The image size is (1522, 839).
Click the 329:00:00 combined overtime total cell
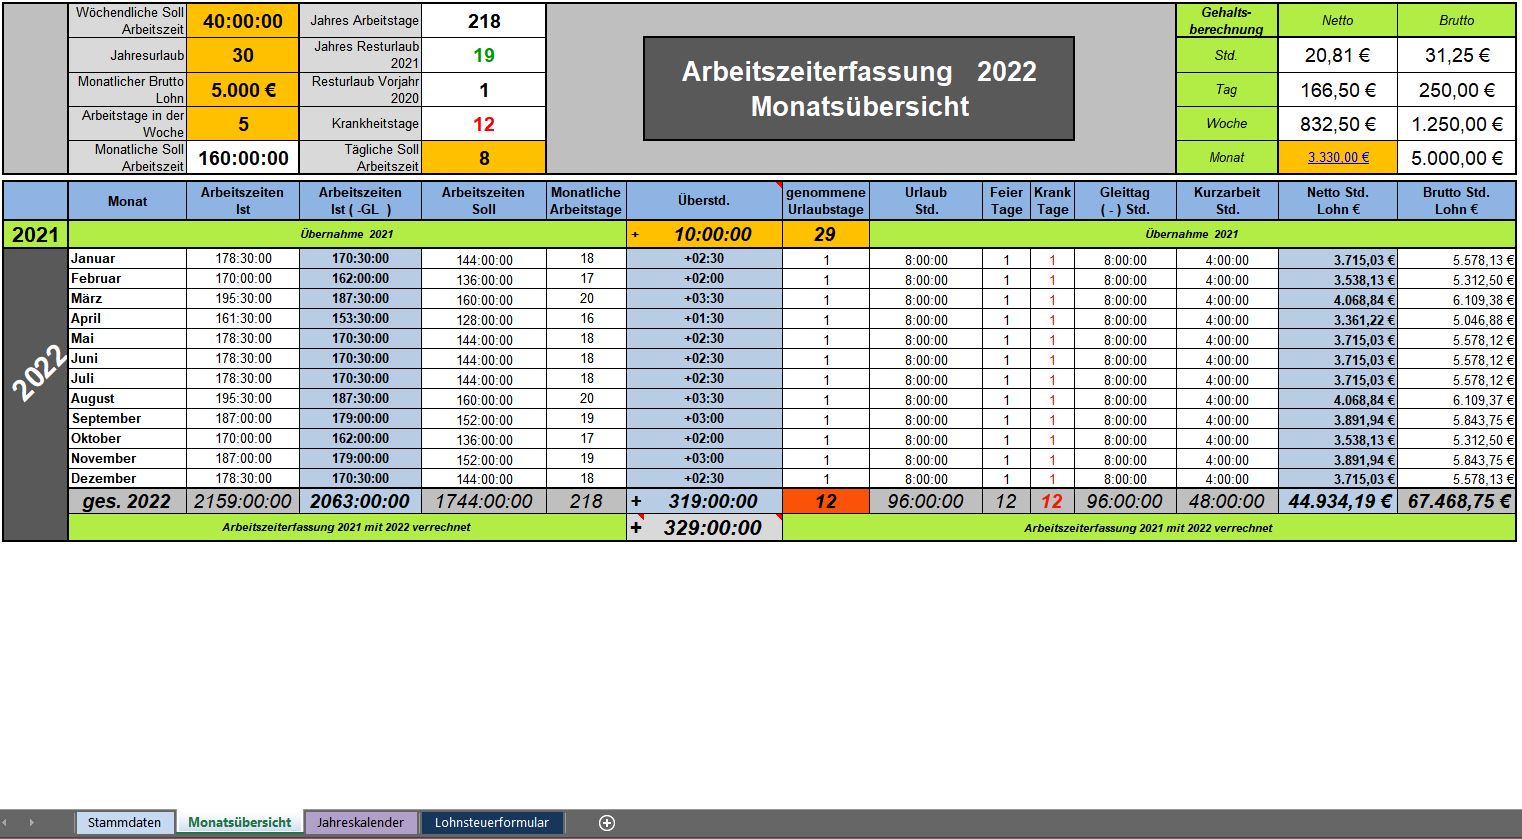pyautogui.click(x=712, y=528)
